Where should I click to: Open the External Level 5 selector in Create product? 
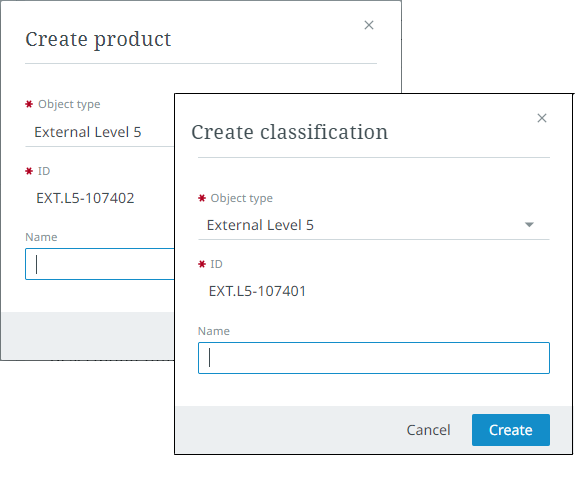pyautogui.click(x=100, y=132)
